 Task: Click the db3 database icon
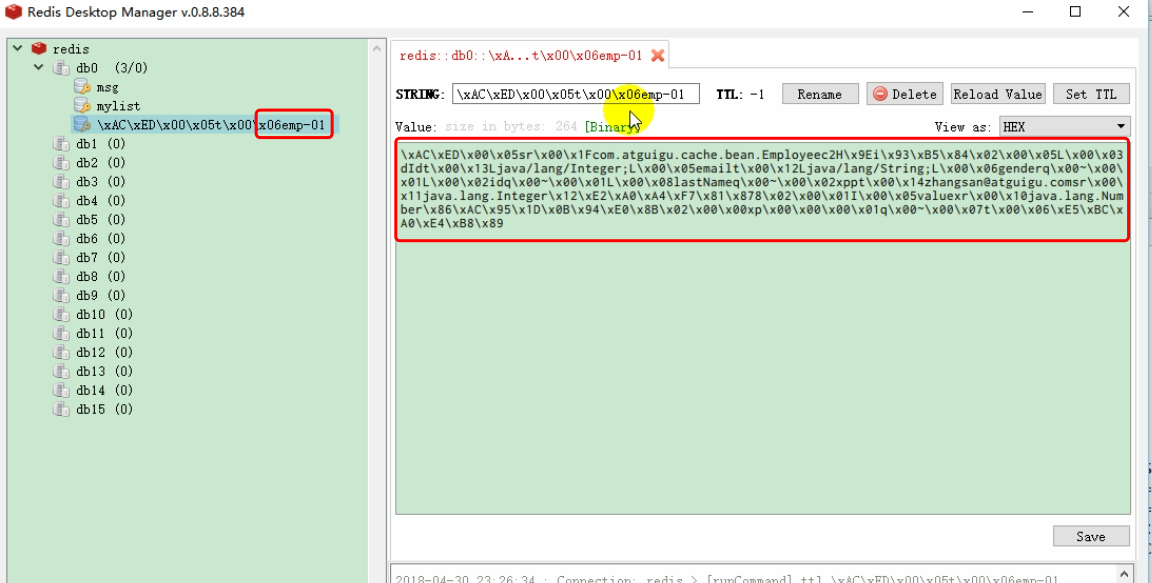(x=62, y=182)
